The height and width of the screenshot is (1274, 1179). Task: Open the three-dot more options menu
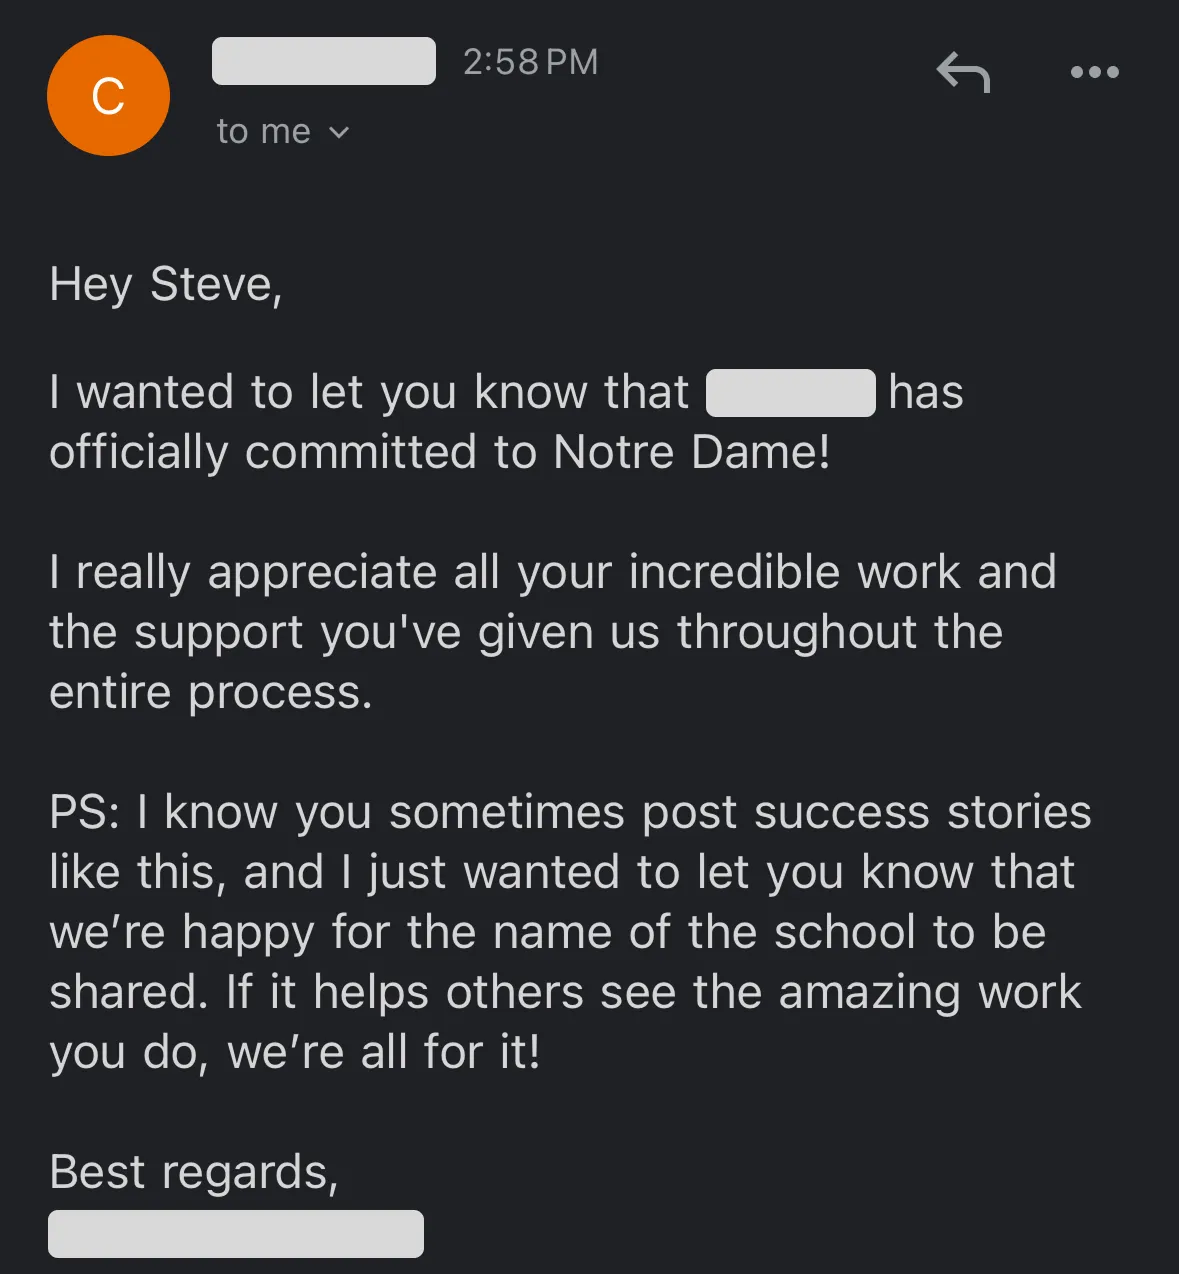(1094, 72)
